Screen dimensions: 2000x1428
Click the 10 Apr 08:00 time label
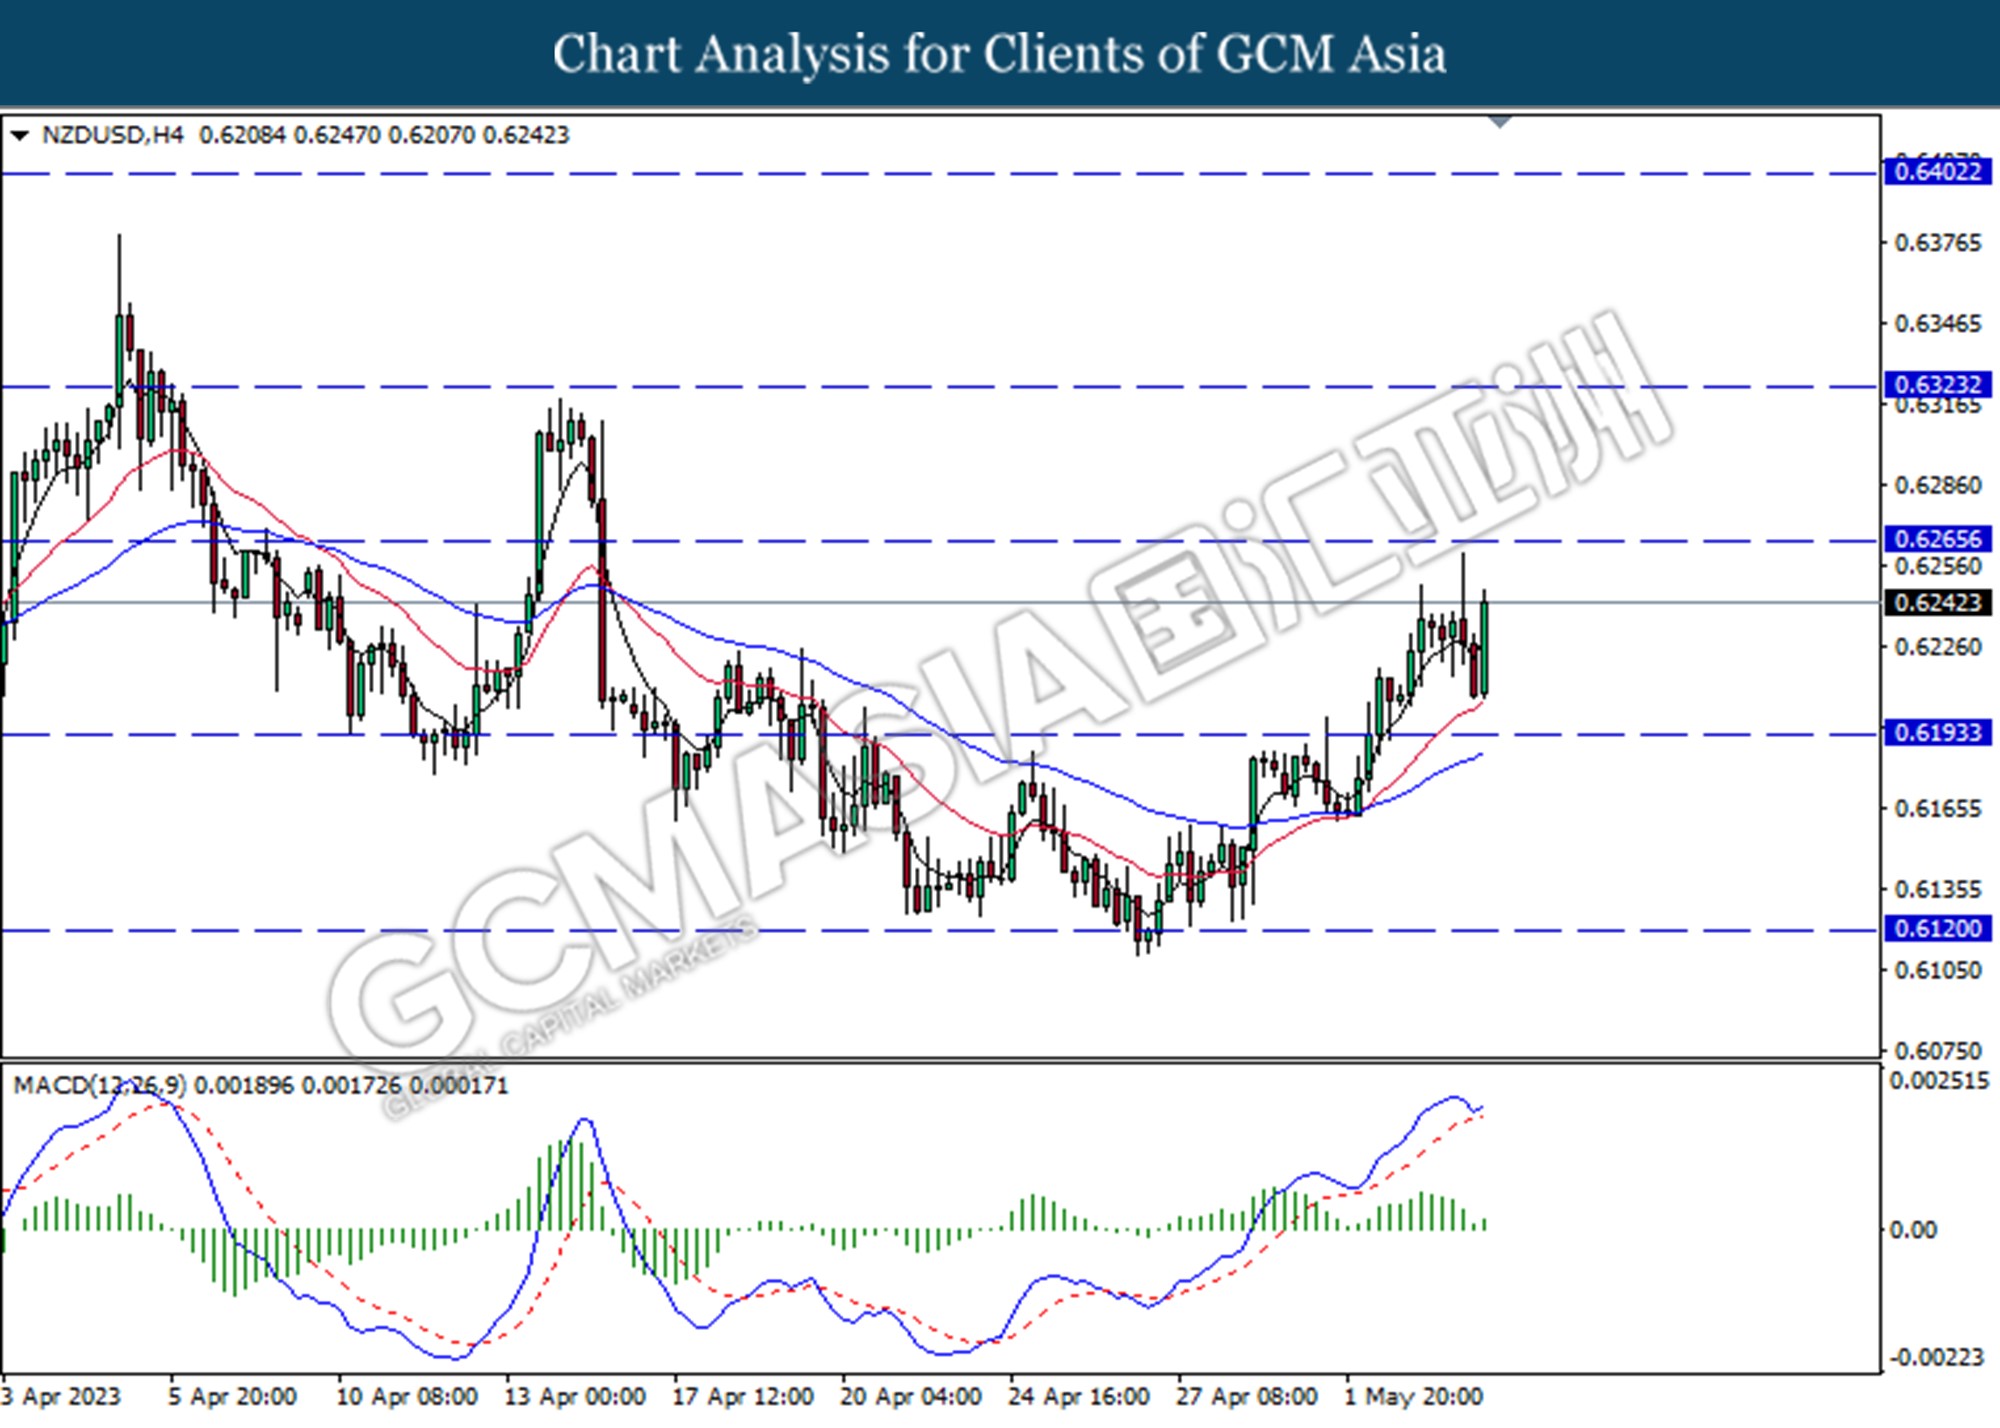pos(406,1396)
